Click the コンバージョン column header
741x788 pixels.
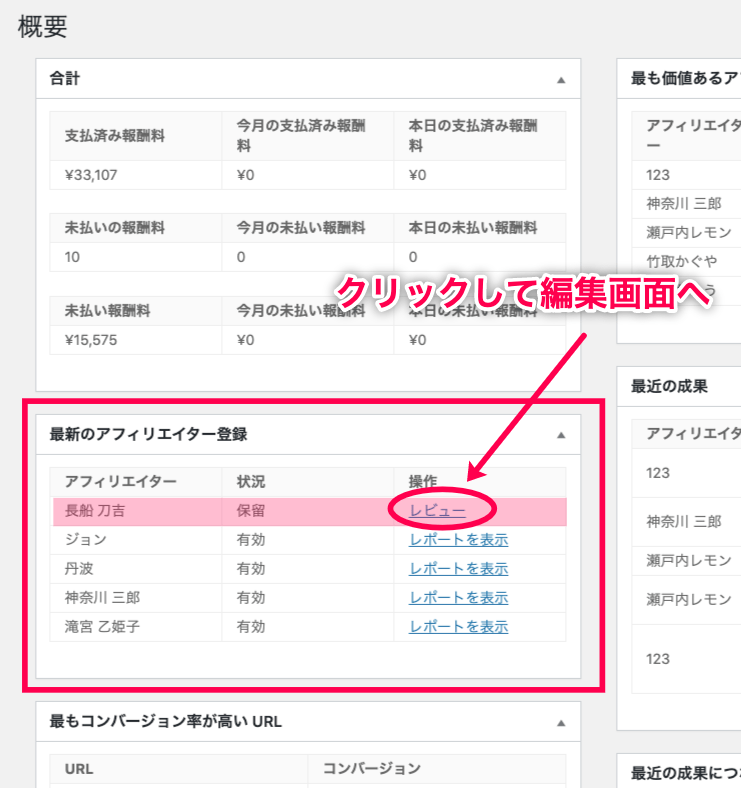point(371,769)
